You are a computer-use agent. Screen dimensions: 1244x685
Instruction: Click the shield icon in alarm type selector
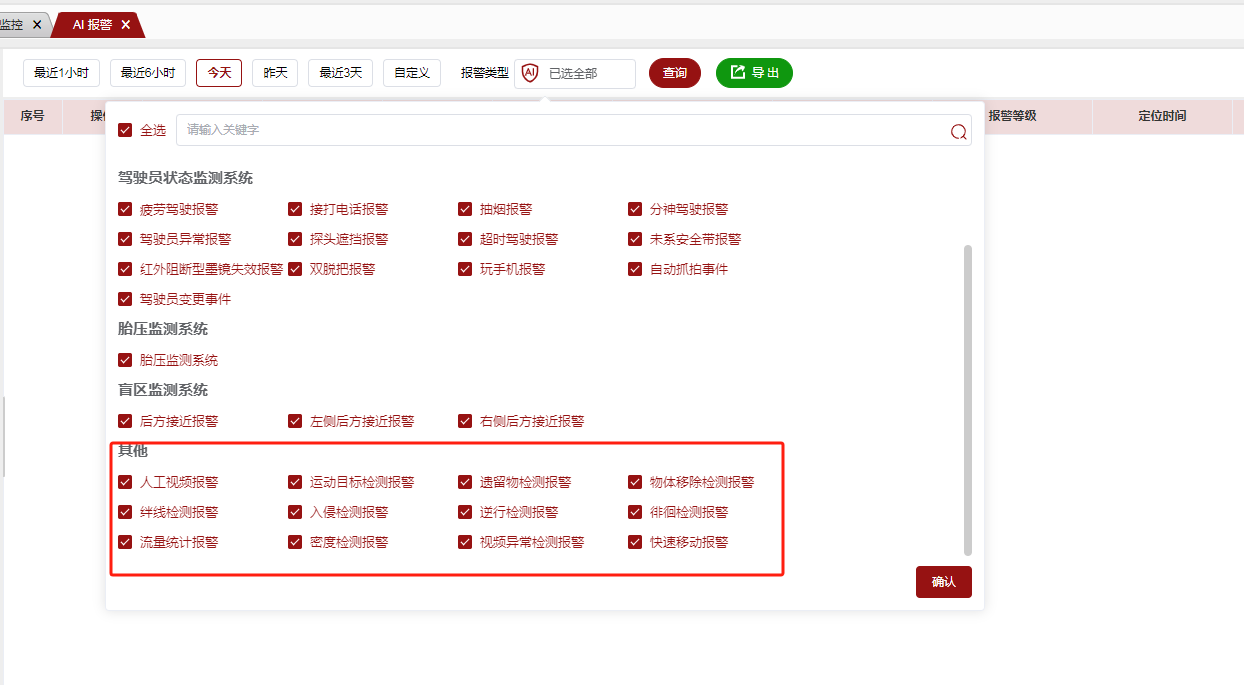click(530, 73)
